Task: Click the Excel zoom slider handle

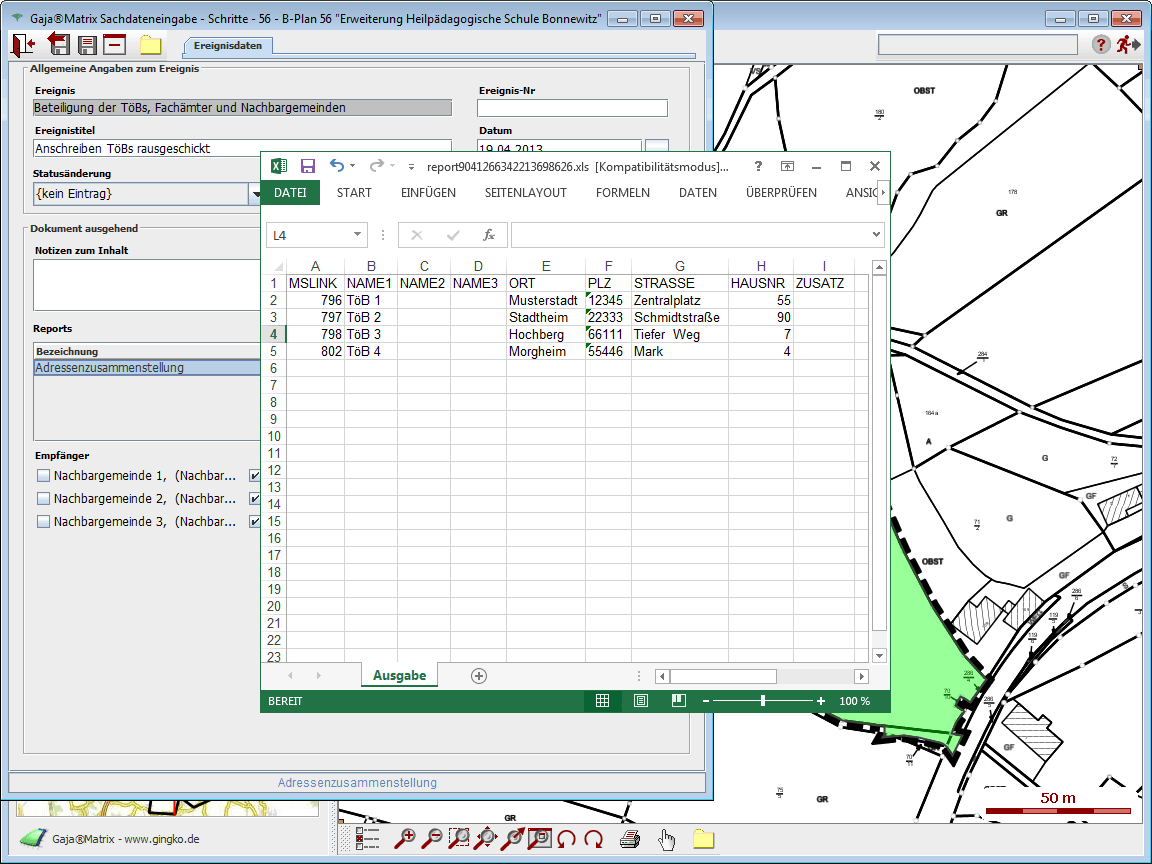Action: [x=763, y=701]
